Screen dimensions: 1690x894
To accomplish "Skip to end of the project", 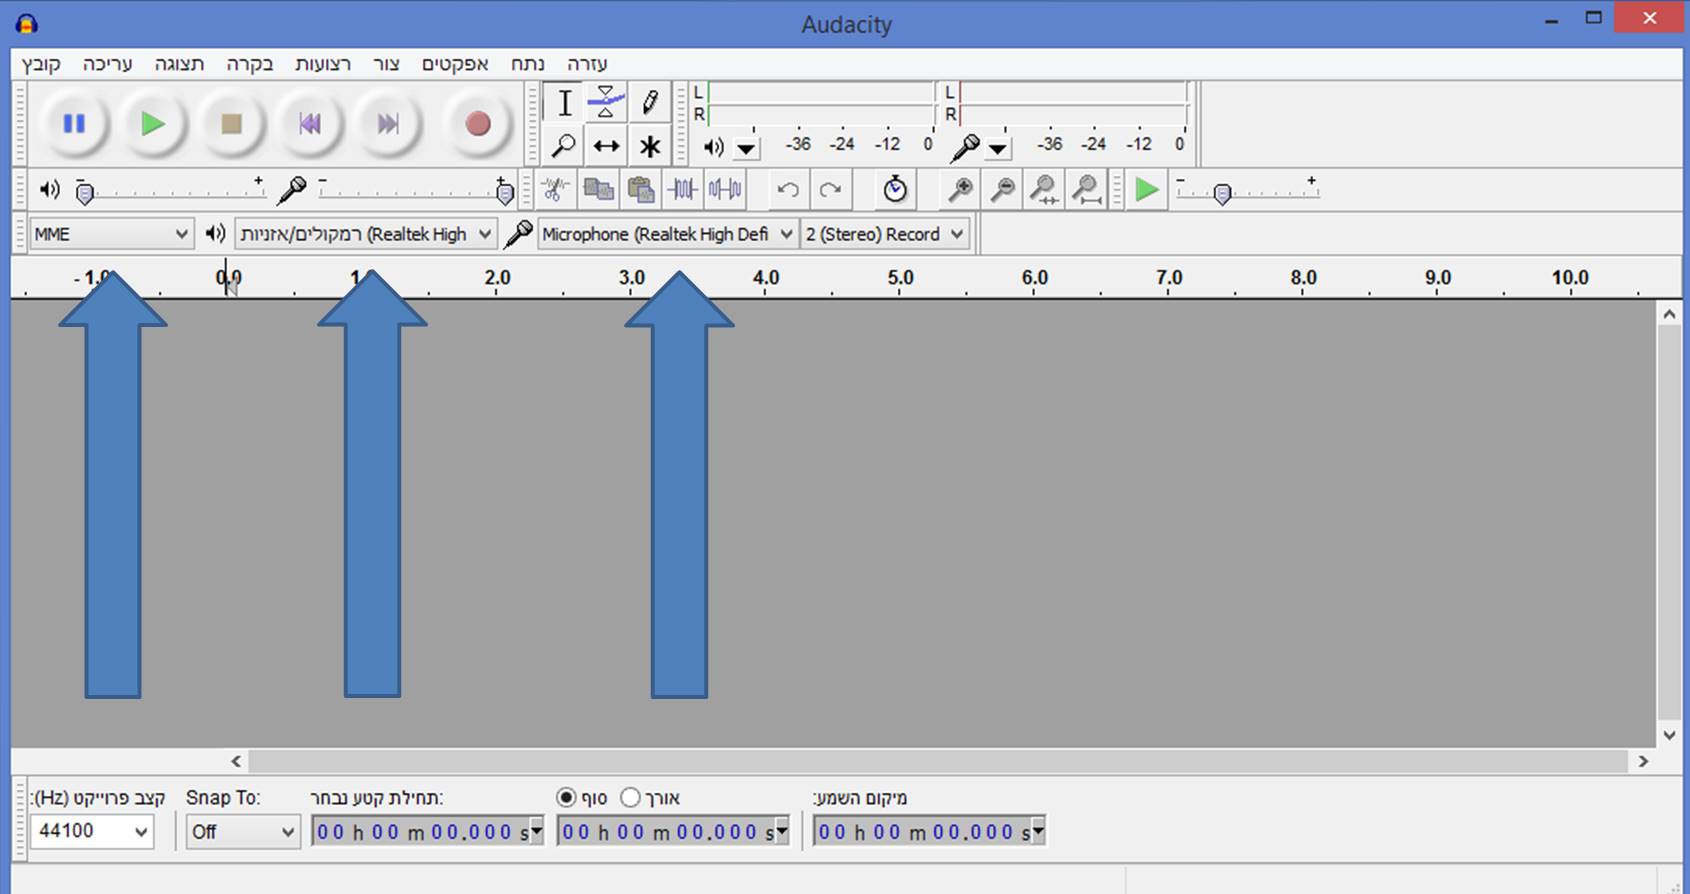I will point(388,124).
